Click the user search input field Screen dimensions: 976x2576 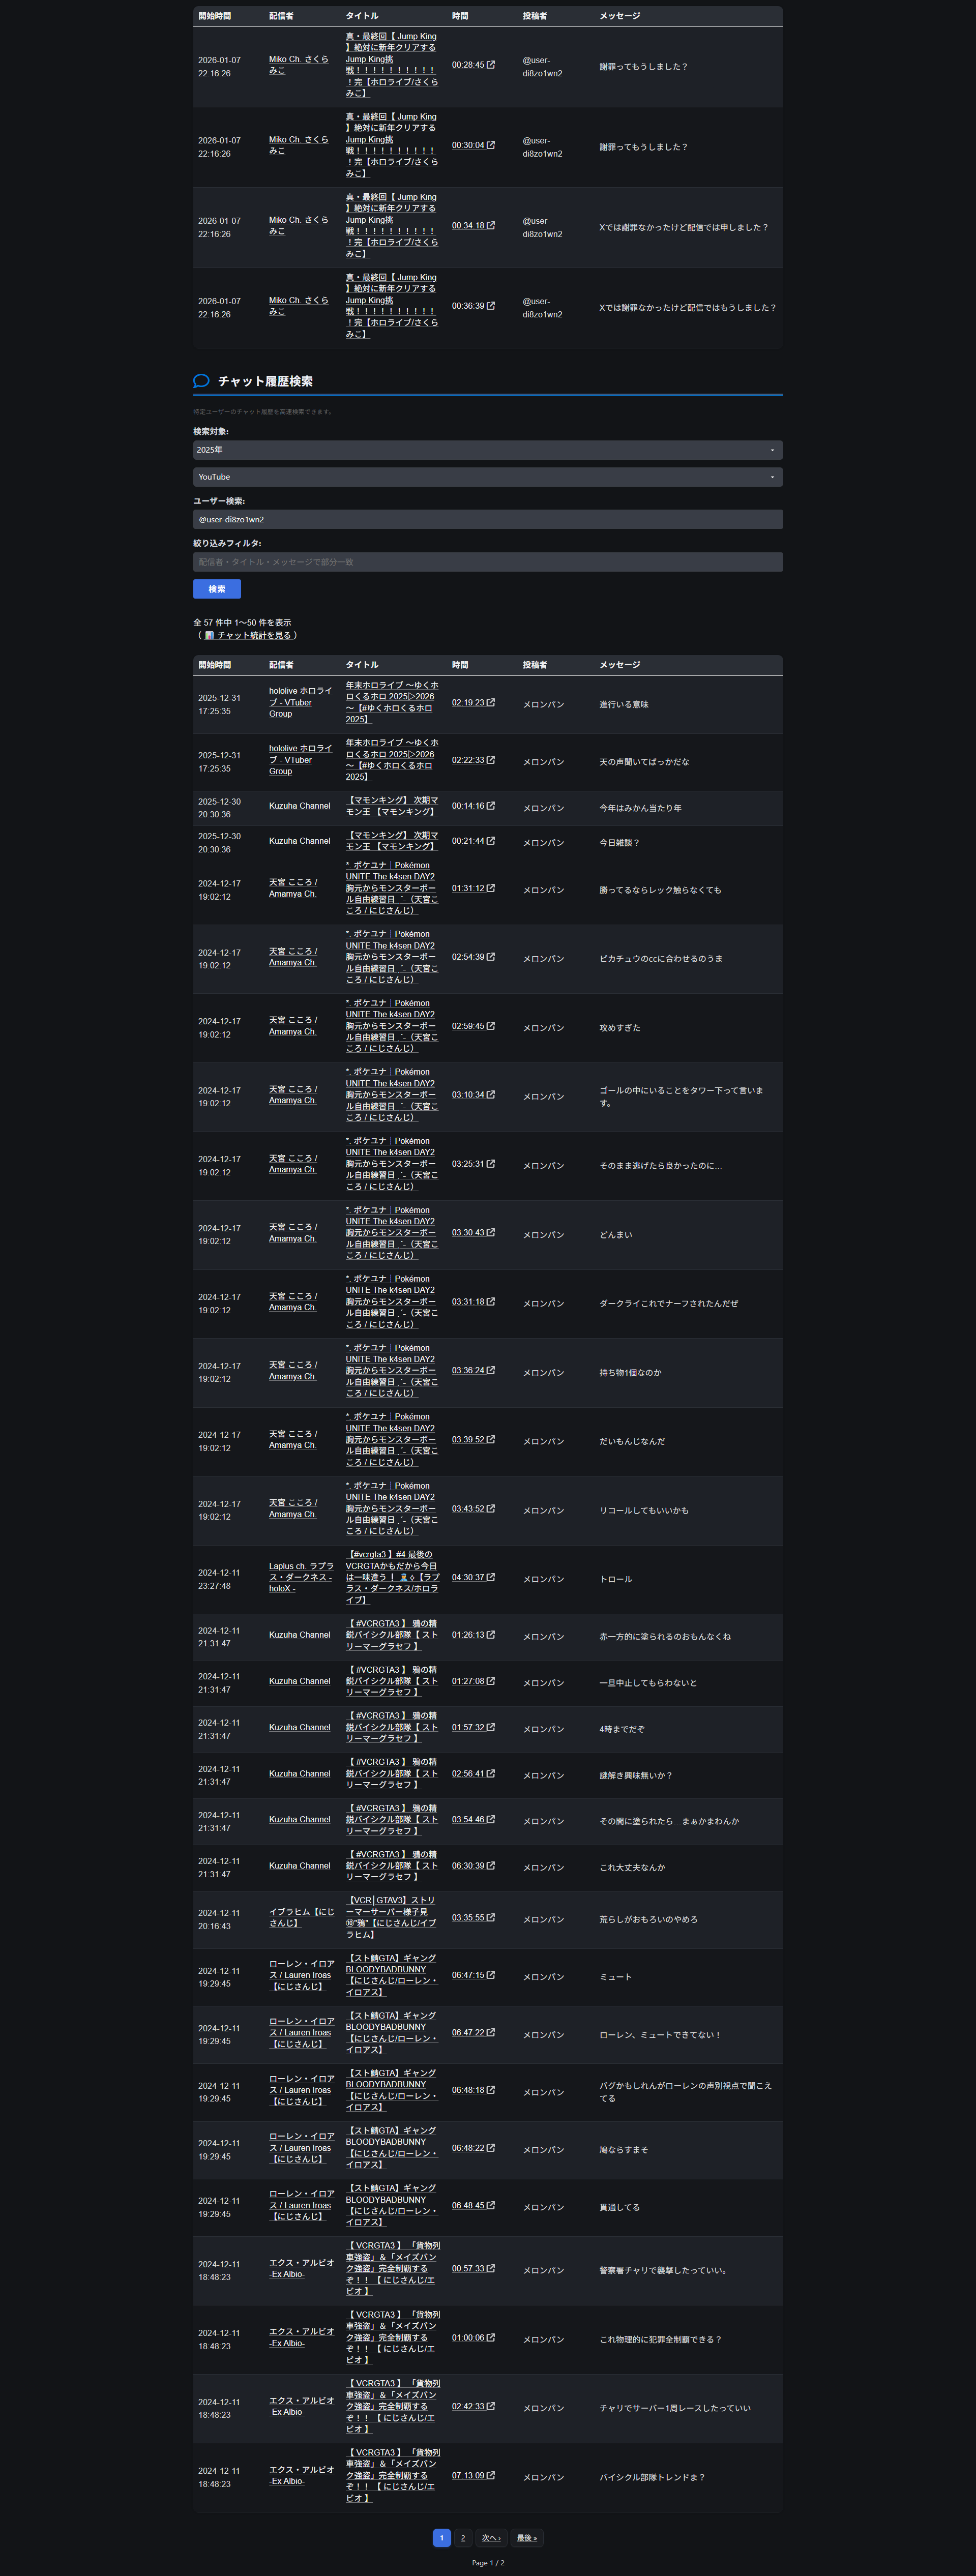tap(487, 520)
